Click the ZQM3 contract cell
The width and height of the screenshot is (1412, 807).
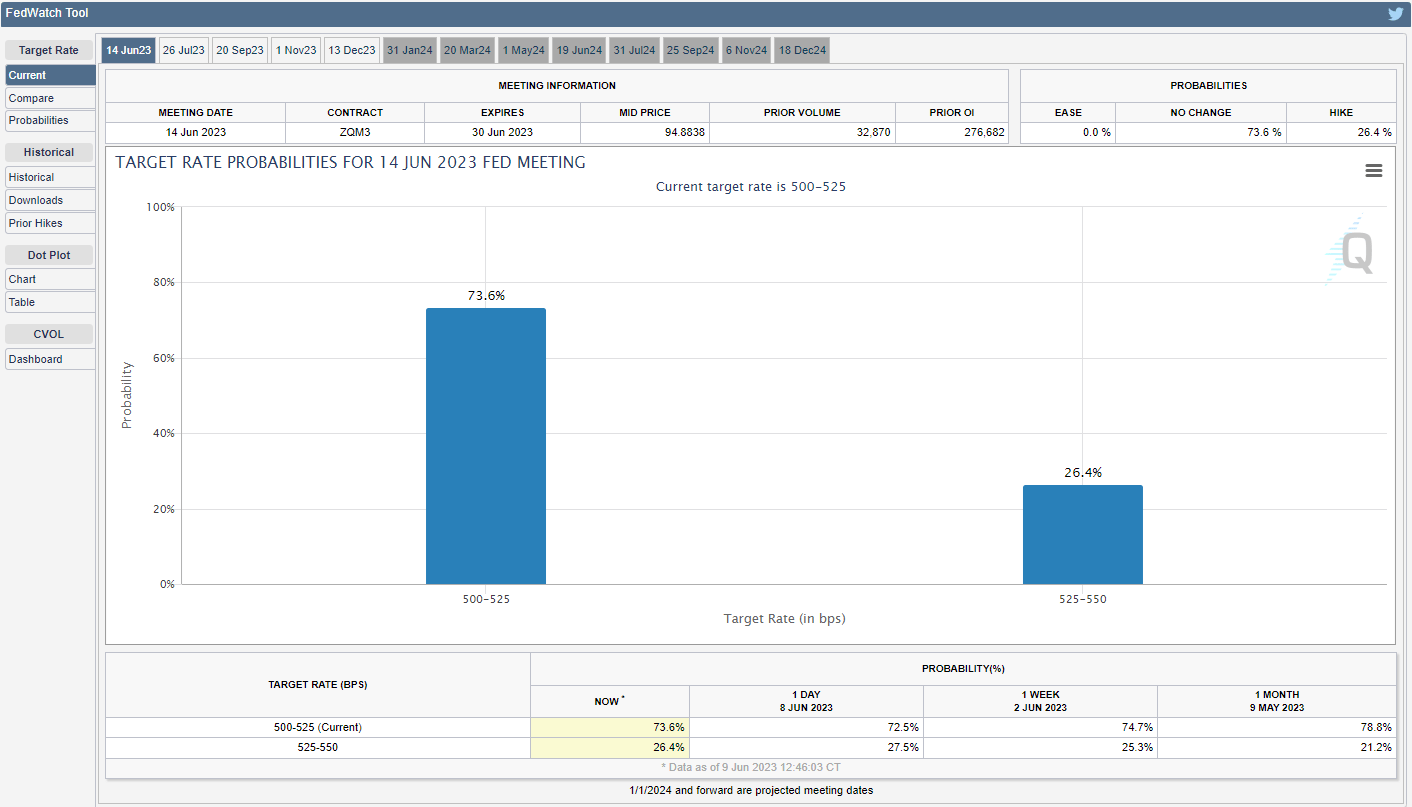coord(355,132)
